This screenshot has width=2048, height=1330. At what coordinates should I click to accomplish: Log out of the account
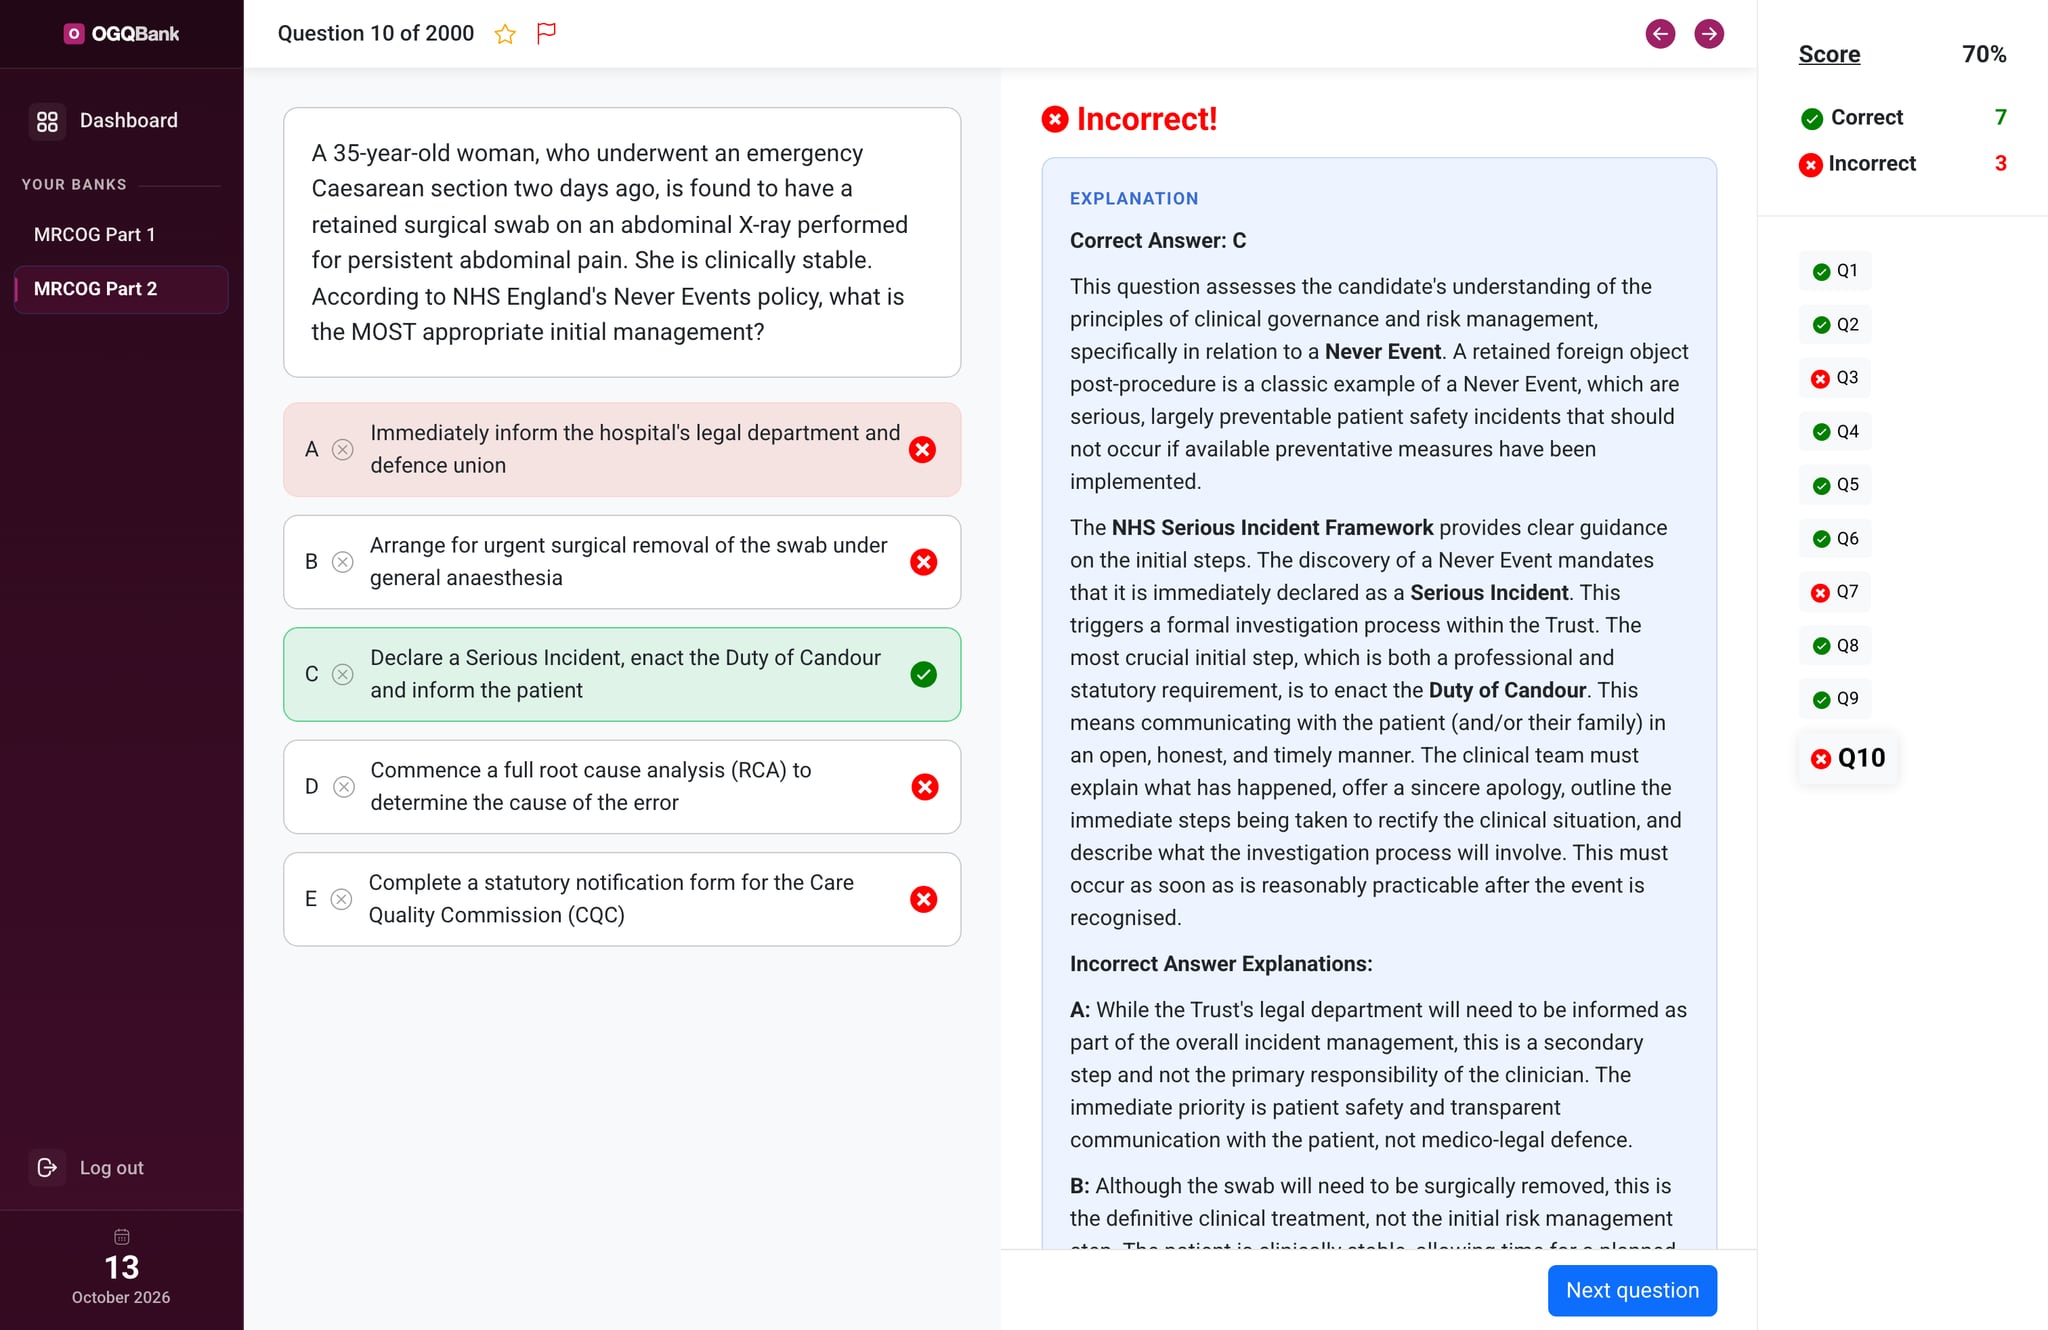[88, 1168]
